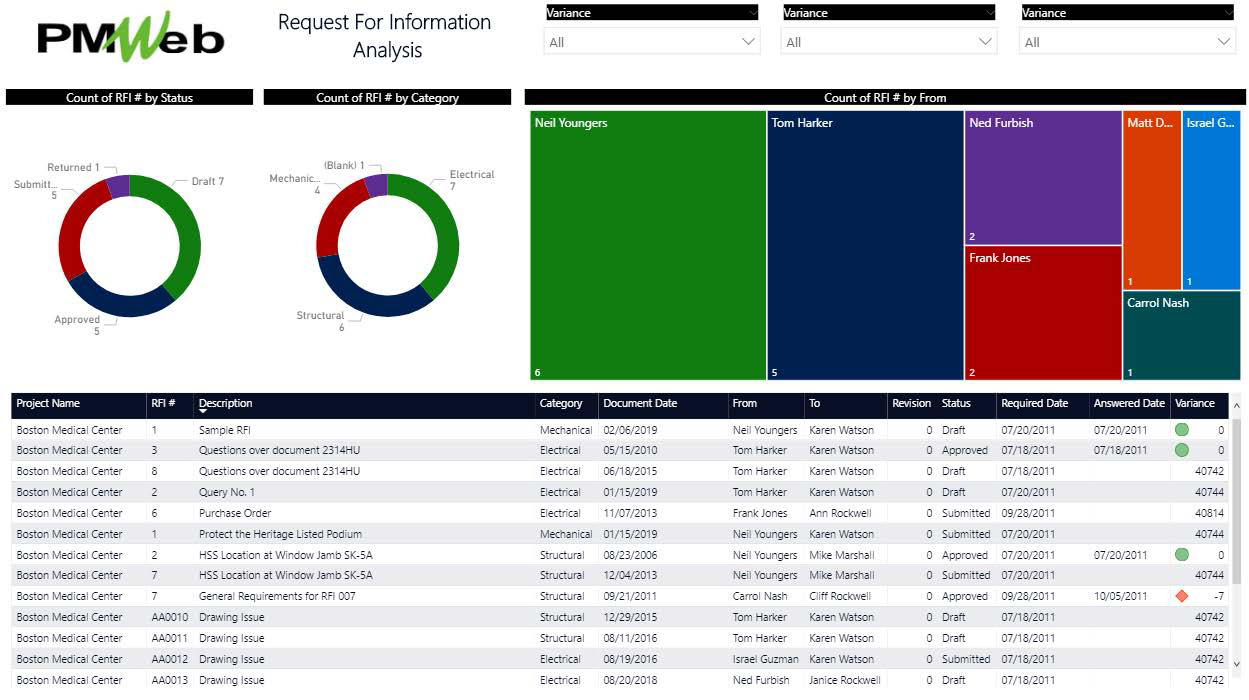Sort table by Project Name column

pos(48,403)
